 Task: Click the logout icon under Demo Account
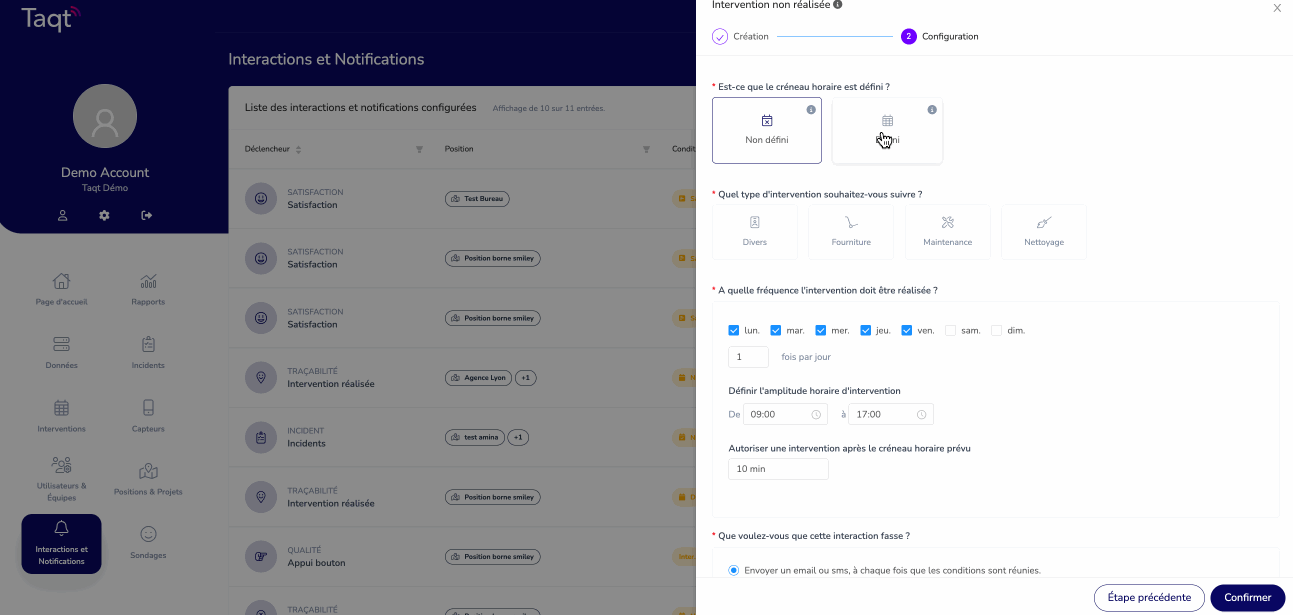(147, 215)
